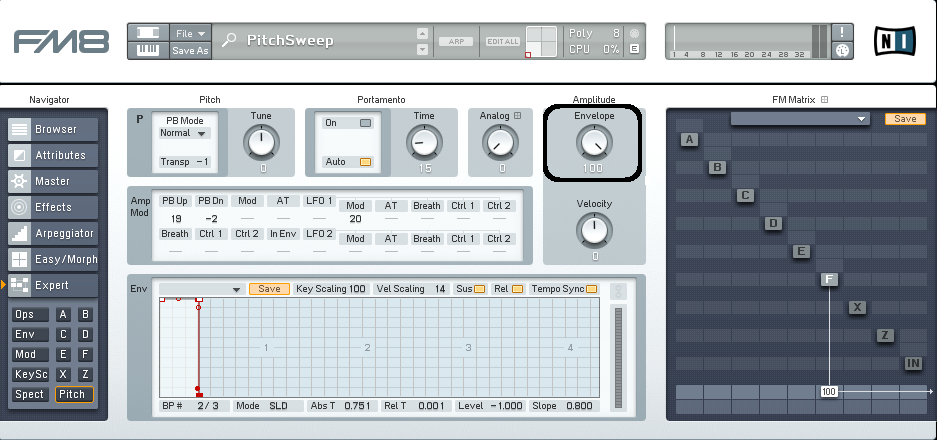Save the envelope preset
Screen dimensions: 937x440
point(270,289)
